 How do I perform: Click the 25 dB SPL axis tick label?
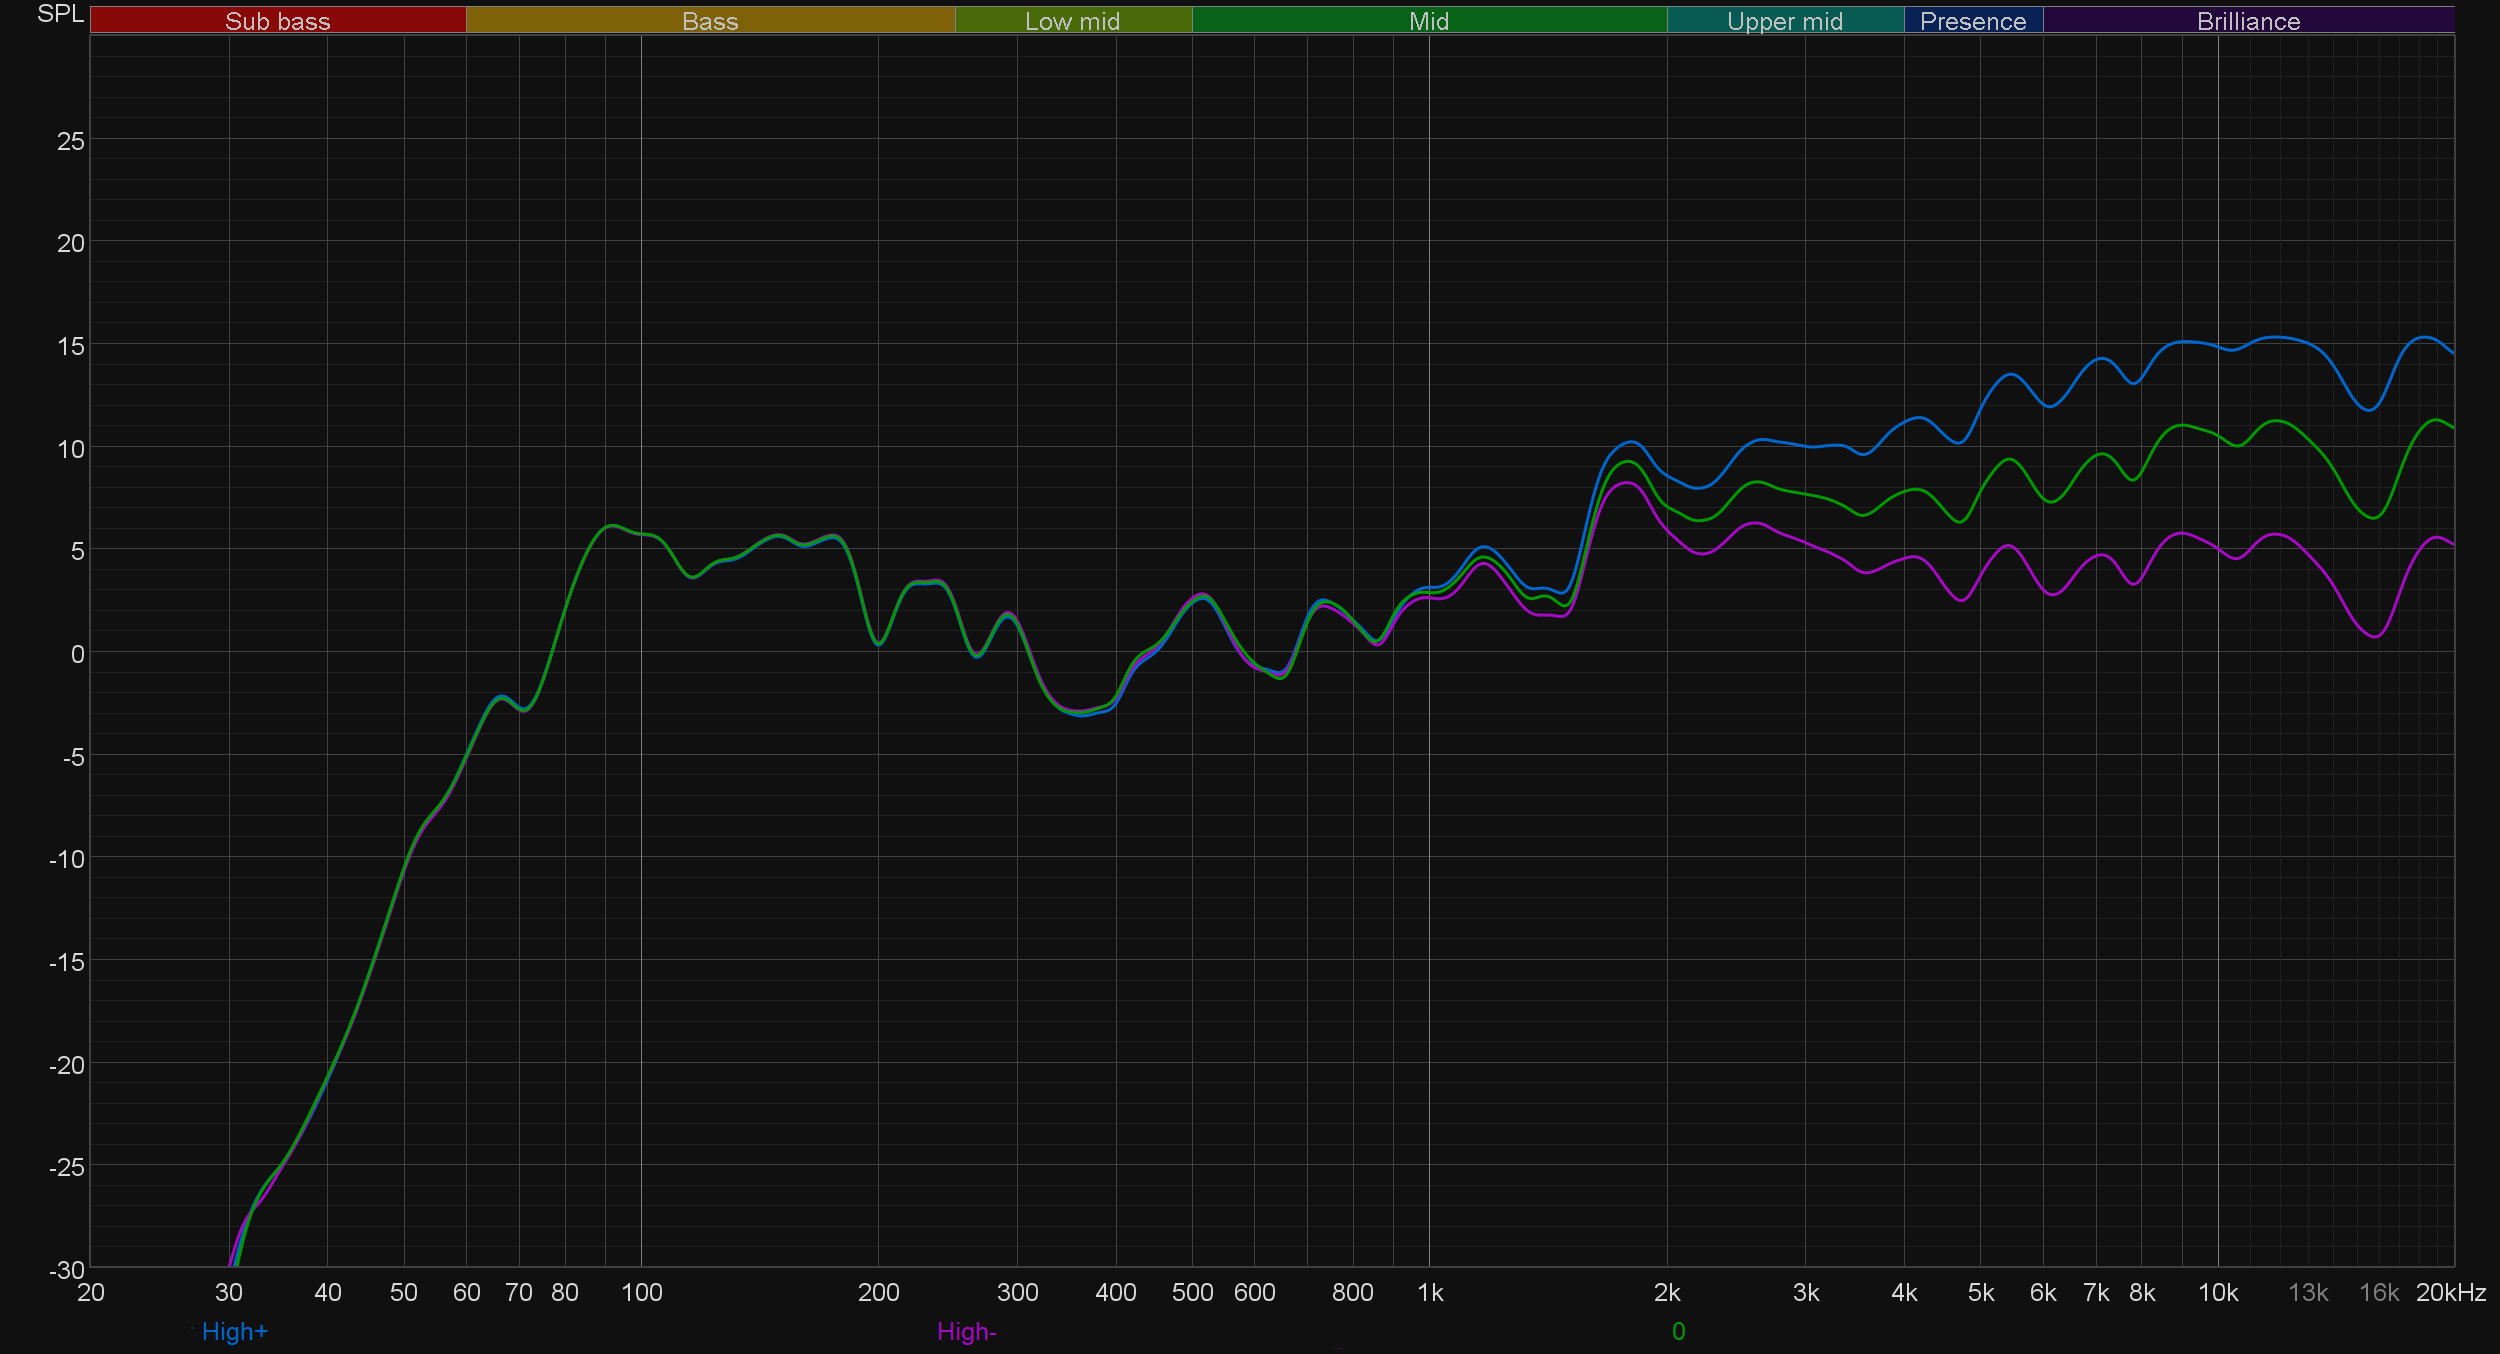tap(71, 142)
